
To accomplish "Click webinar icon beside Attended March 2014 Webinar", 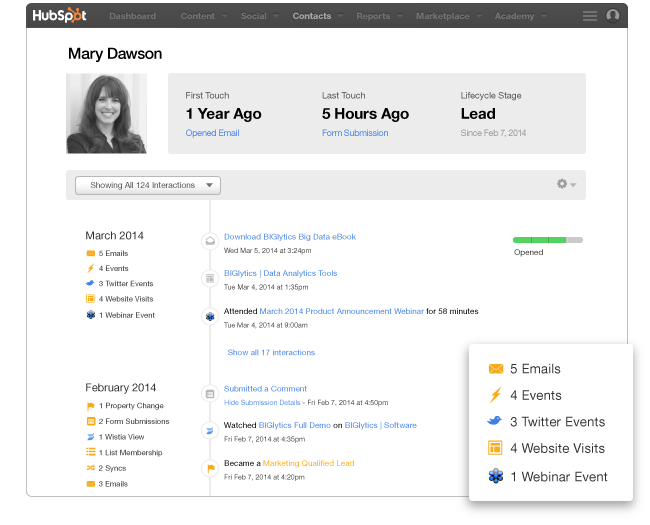I will click(x=210, y=317).
